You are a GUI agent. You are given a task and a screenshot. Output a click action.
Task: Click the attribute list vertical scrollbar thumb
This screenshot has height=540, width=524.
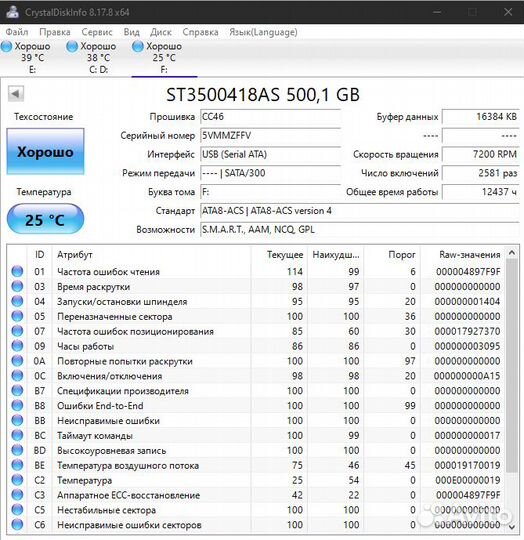coord(512,366)
